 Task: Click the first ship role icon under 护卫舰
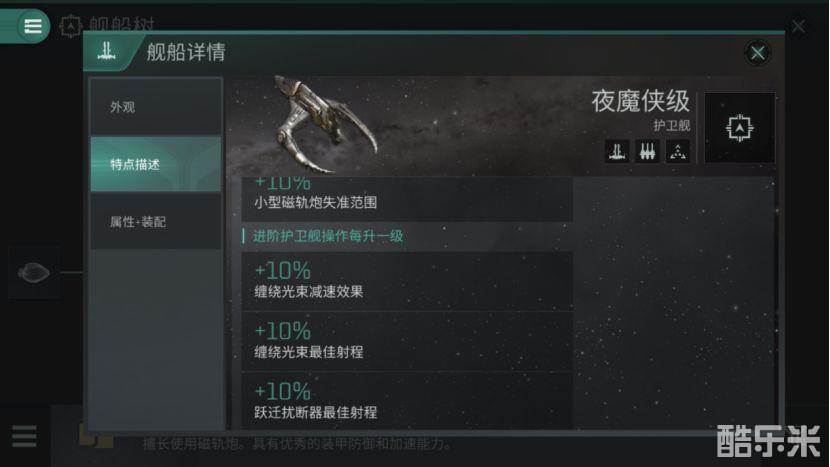pyautogui.click(x=617, y=151)
